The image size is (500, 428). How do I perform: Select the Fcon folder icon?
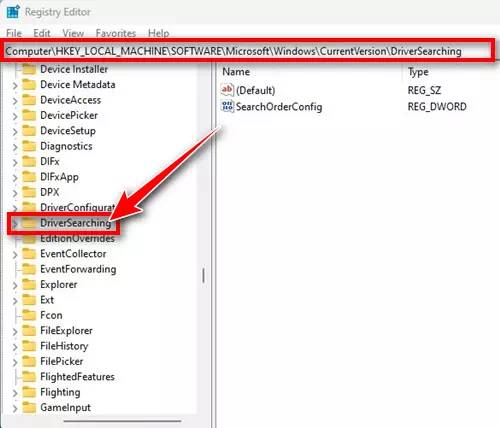29,315
